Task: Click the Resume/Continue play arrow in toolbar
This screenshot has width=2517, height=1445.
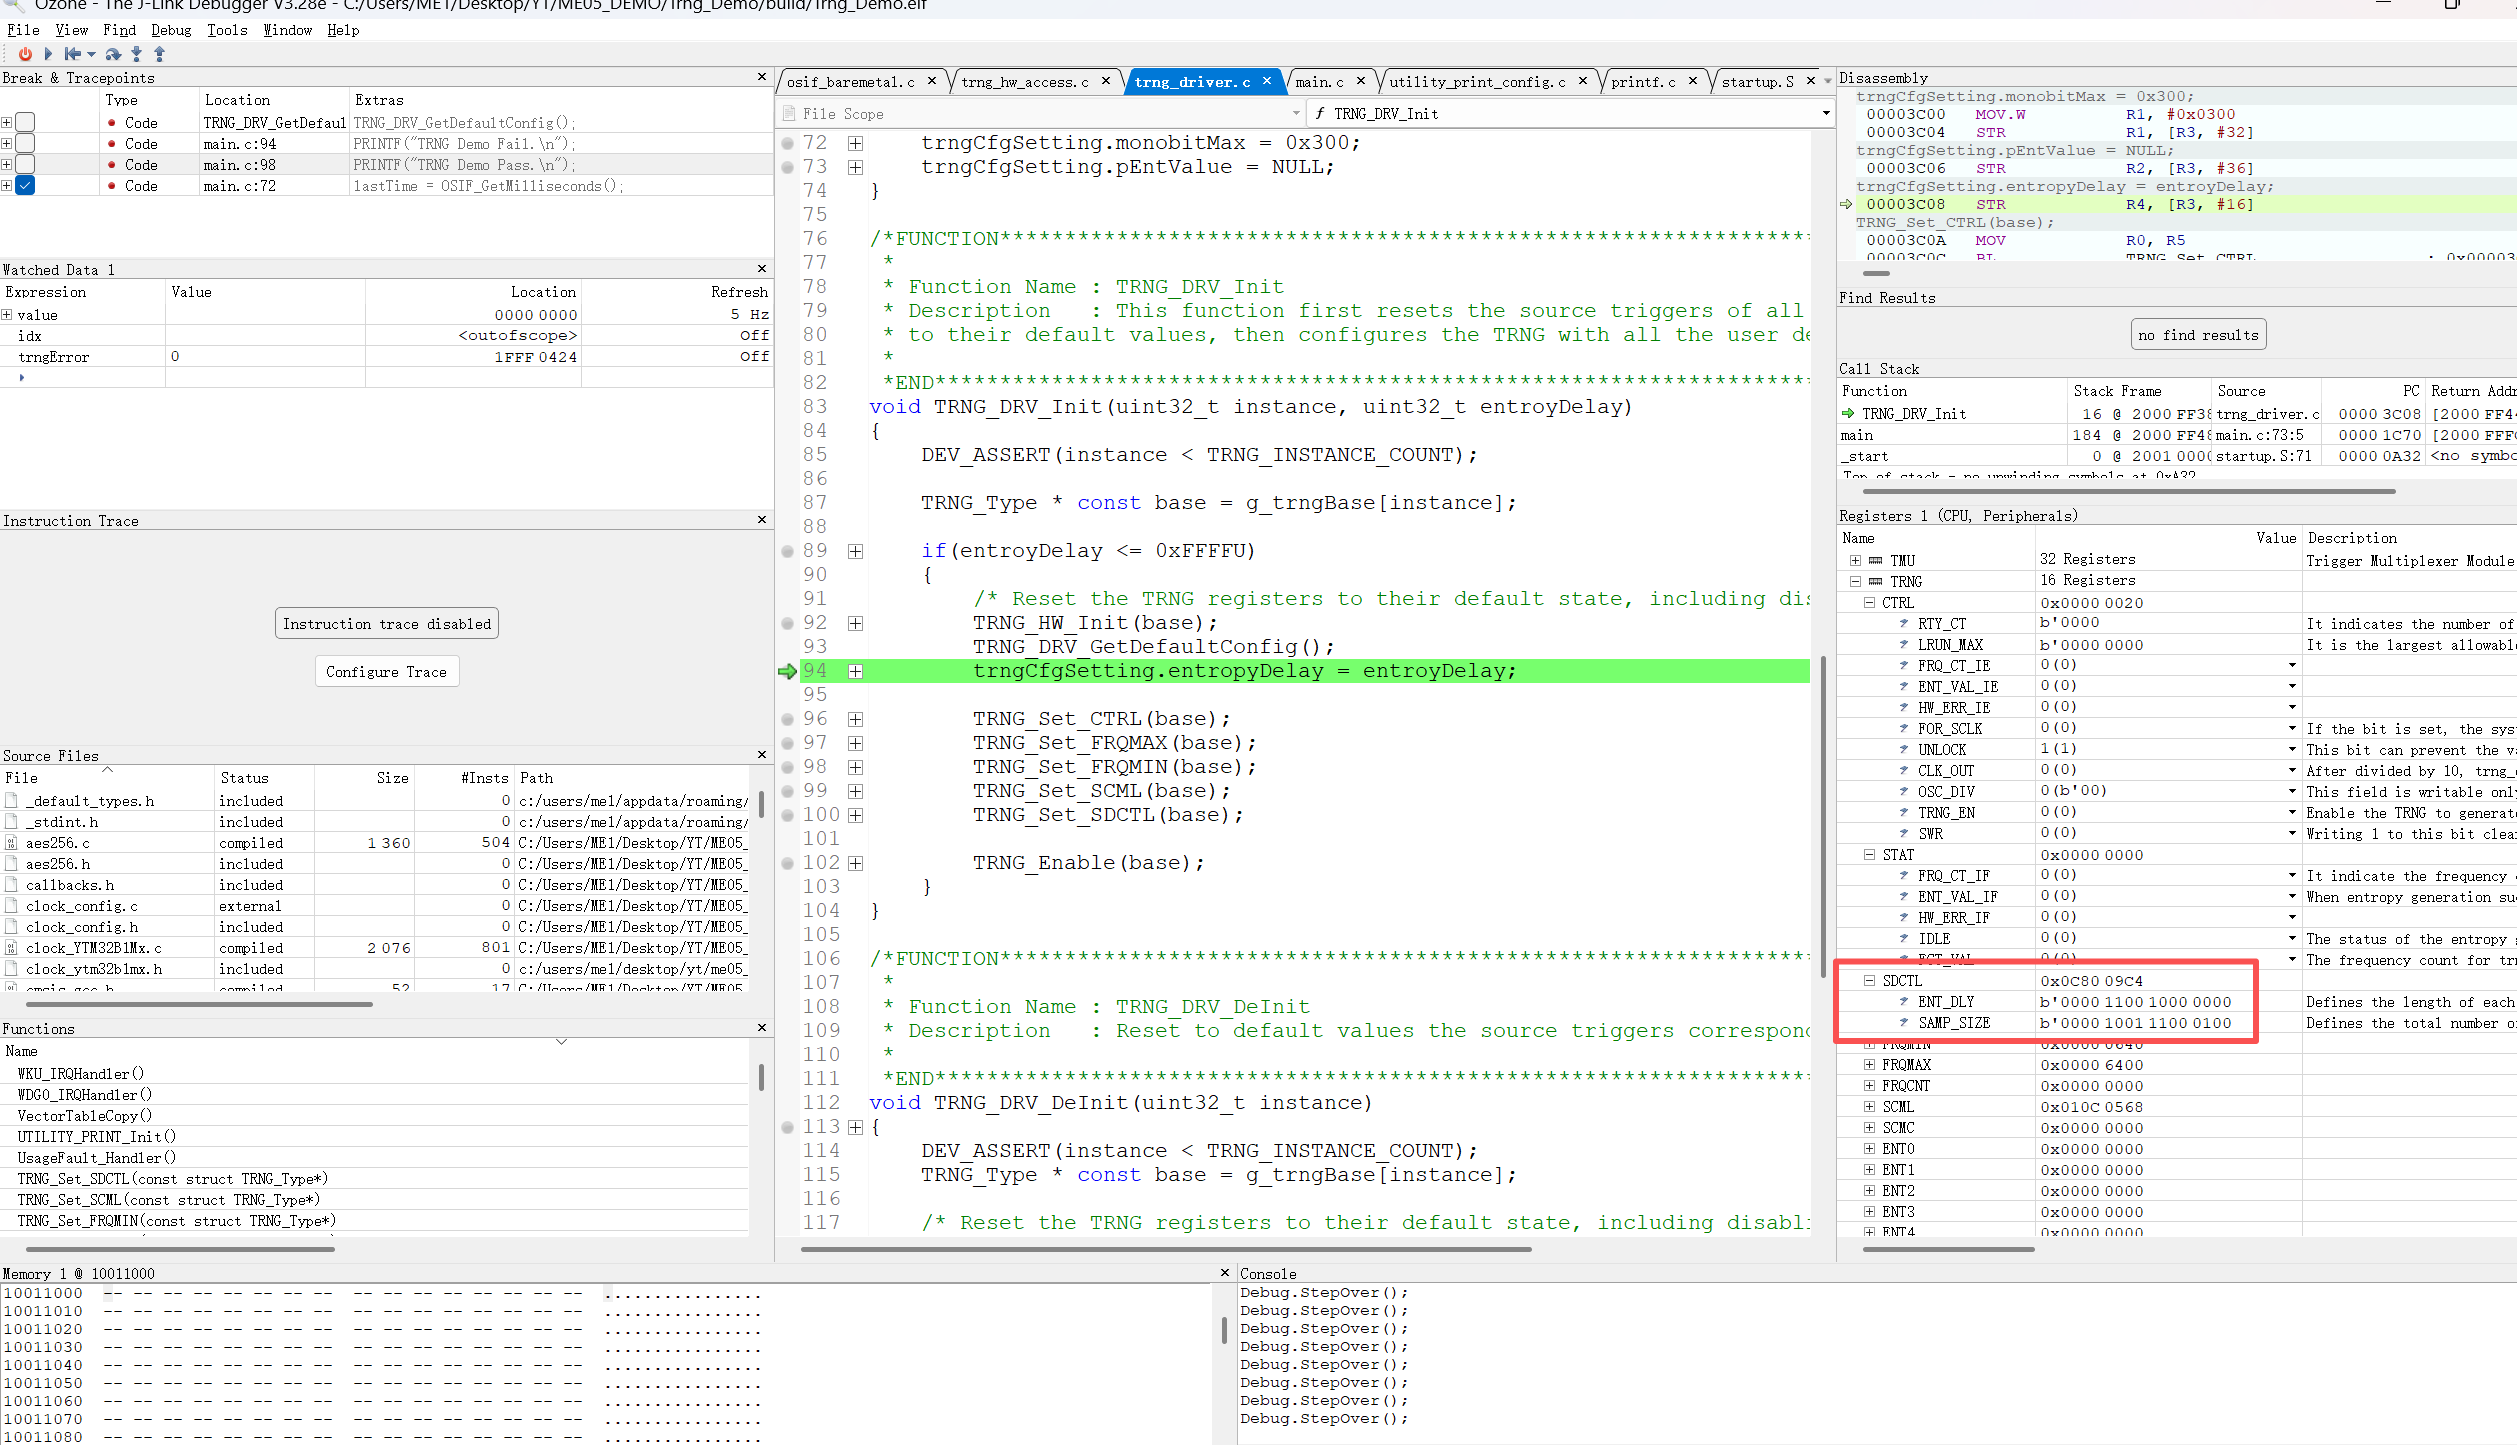Action: coord(48,54)
